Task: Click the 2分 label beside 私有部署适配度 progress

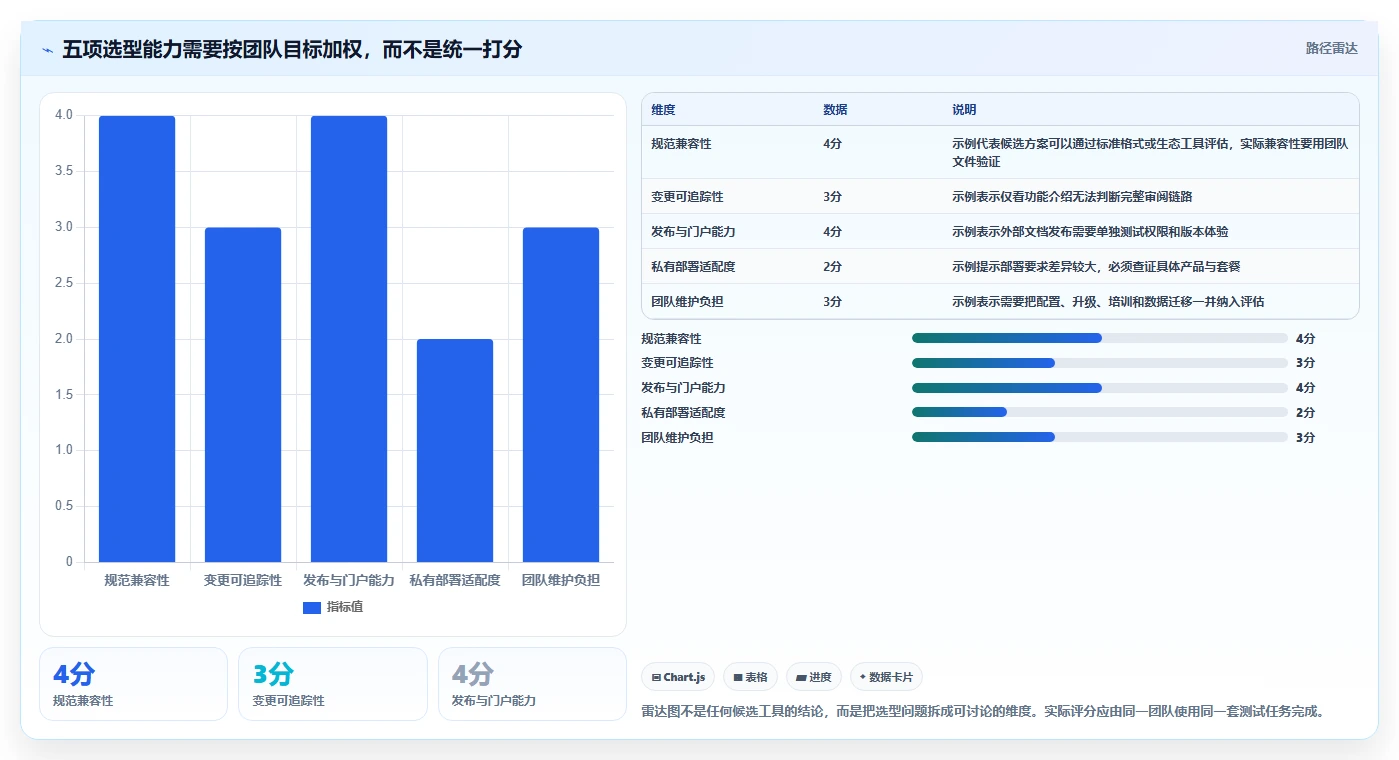Action: pos(1305,413)
